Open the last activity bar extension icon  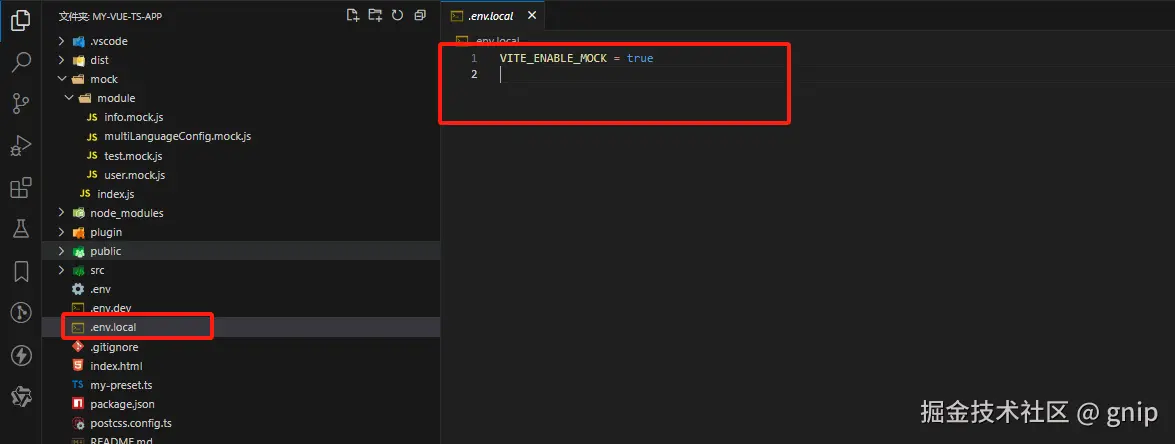21,396
